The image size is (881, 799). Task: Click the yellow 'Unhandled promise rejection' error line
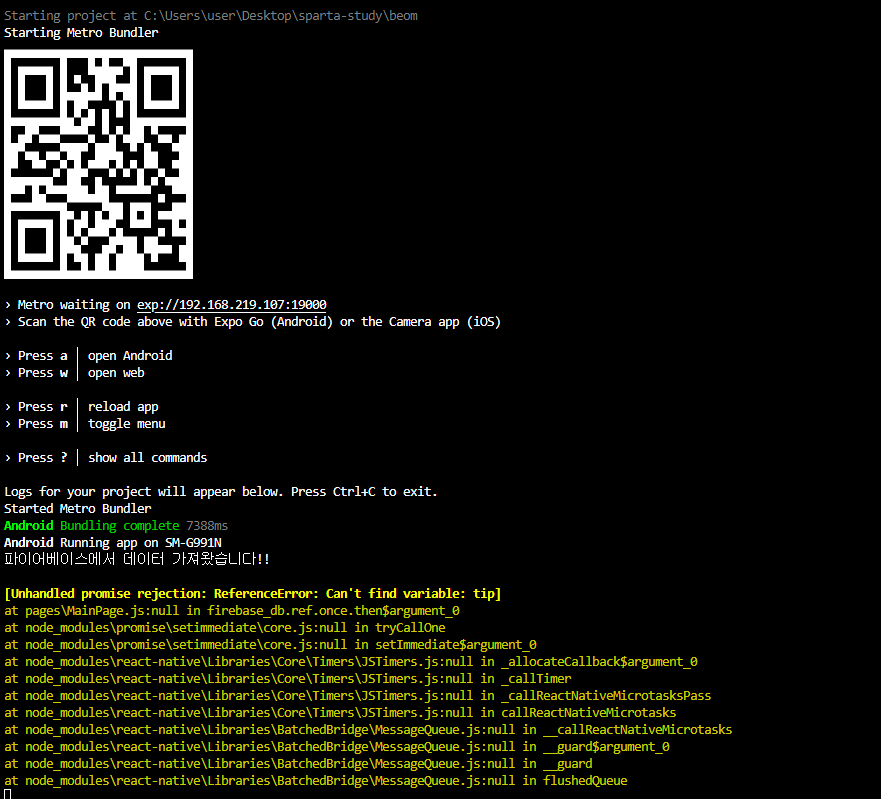[252, 594]
